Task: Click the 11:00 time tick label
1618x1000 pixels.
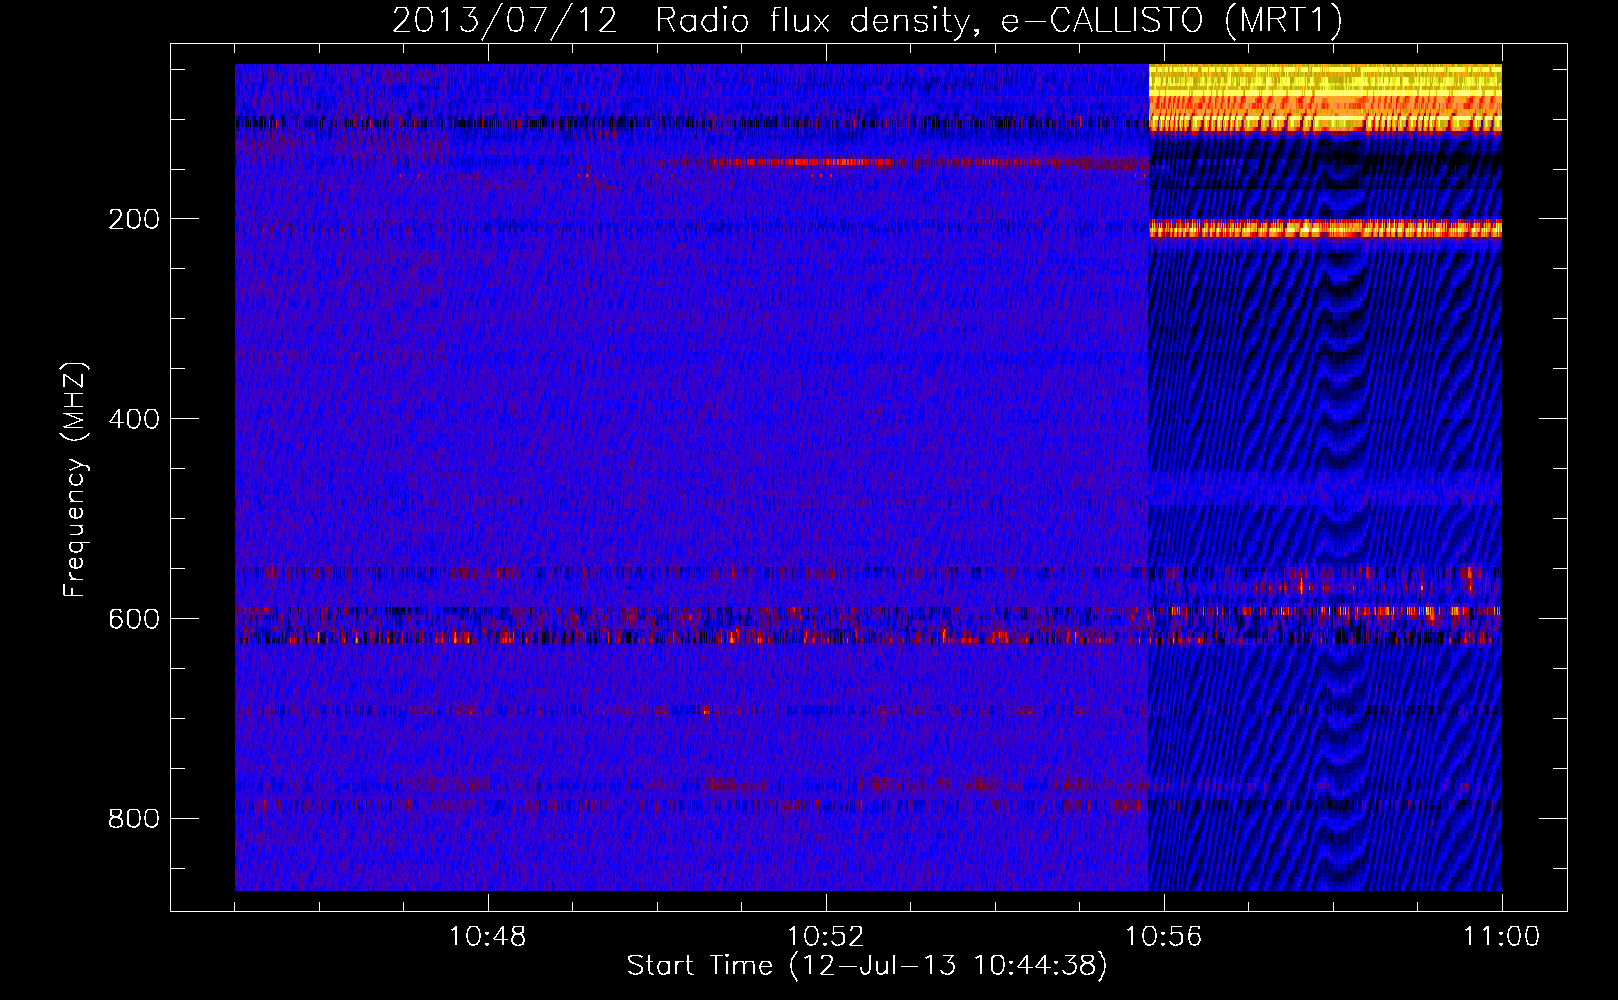Action: click(1501, 937)
